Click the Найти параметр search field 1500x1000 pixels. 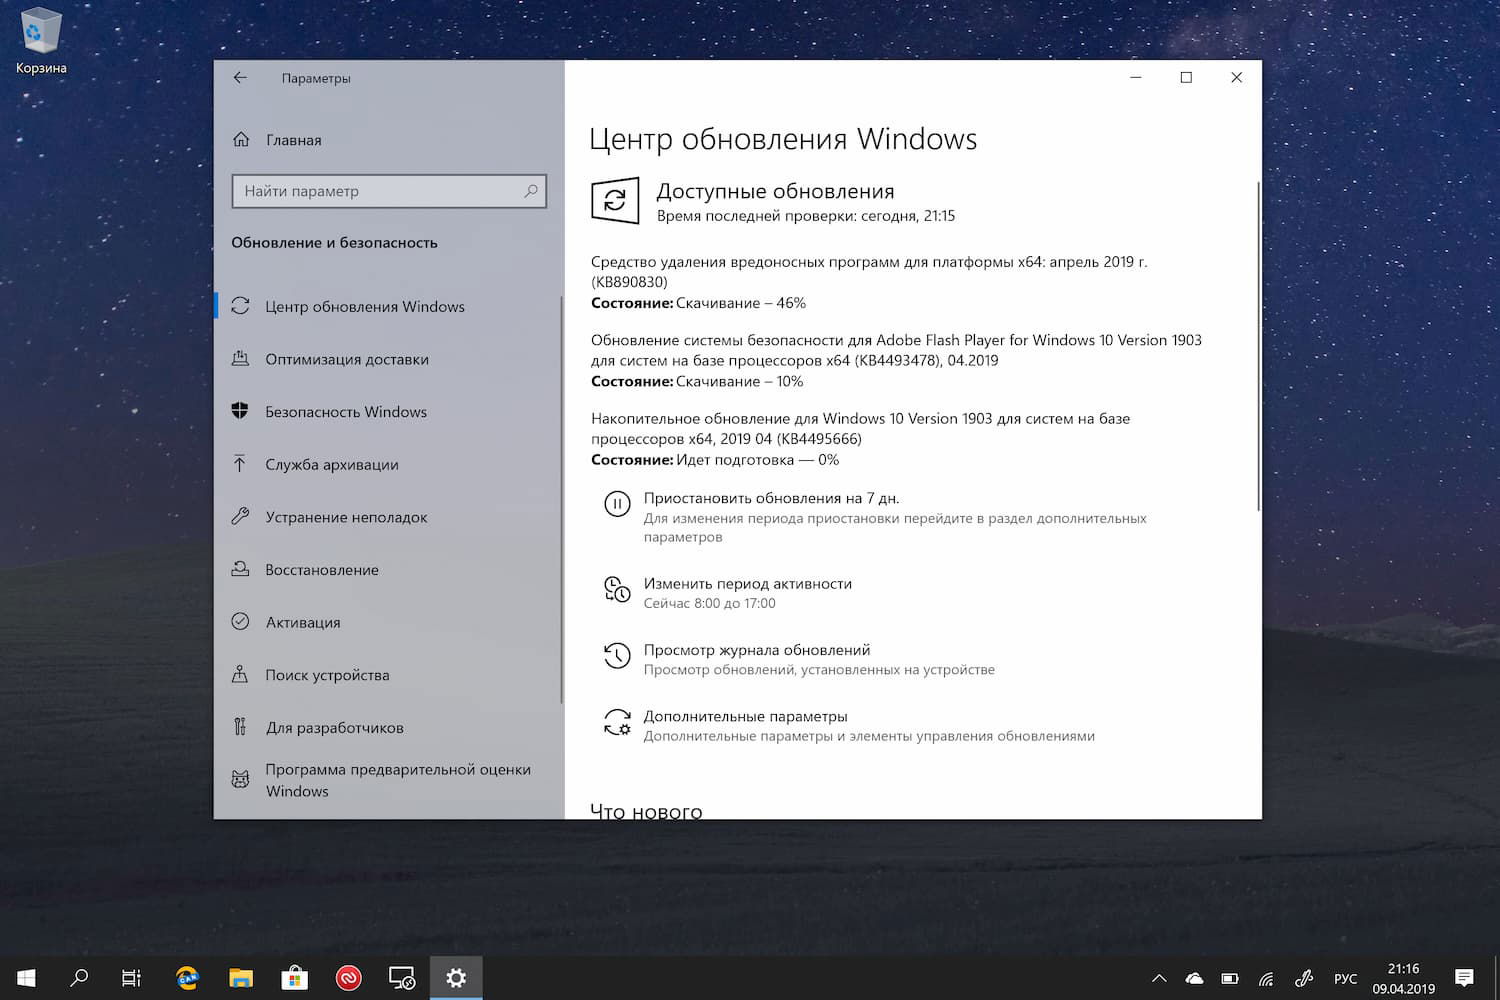tap(389, 190)
